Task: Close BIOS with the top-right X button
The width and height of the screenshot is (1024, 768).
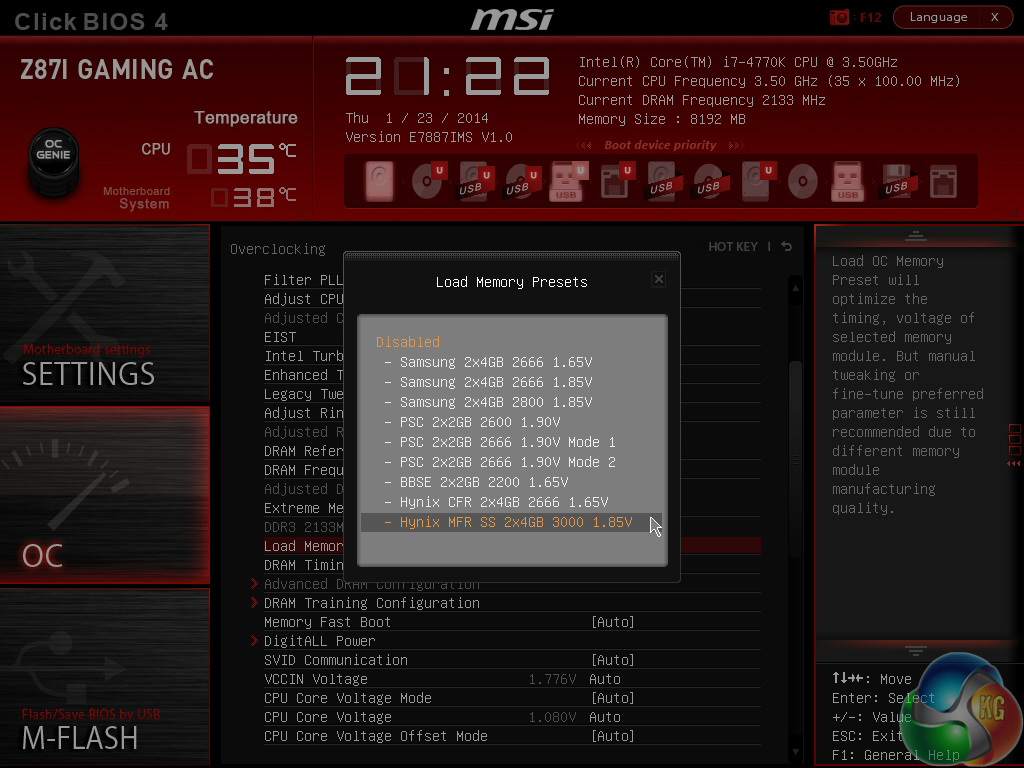Action: click(995, 17)
